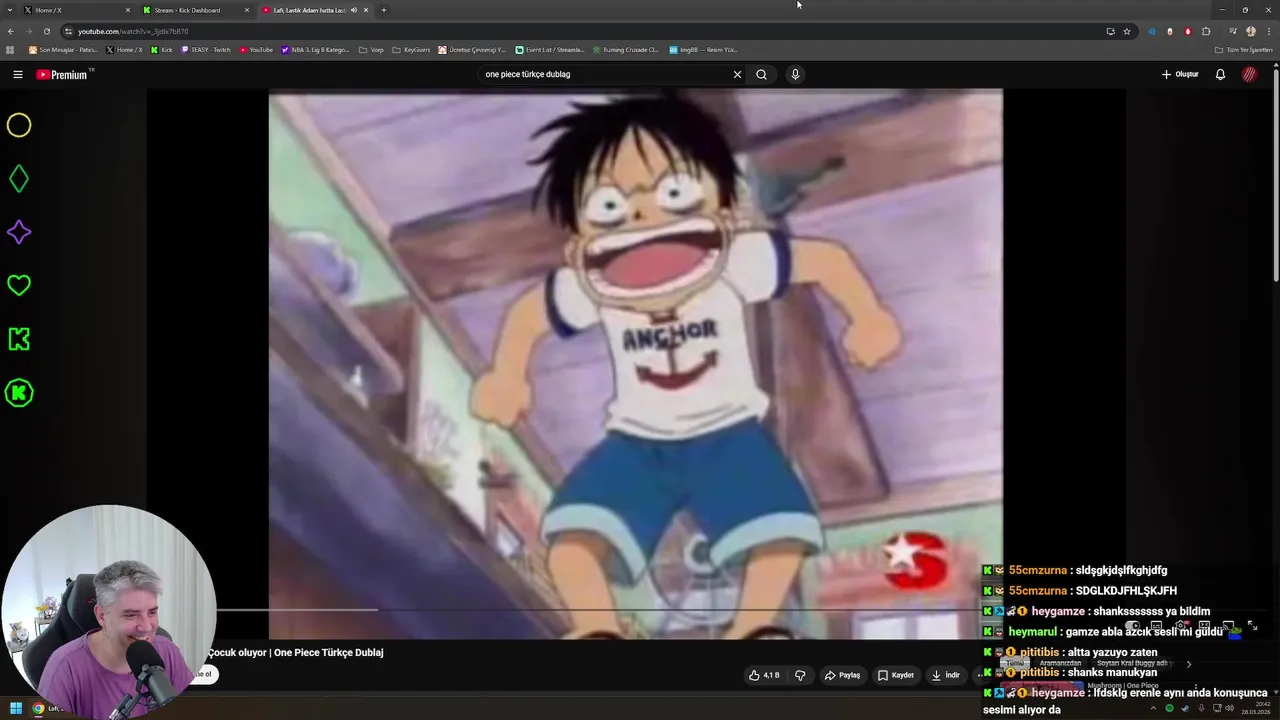Click the yellow circle overlay icon
1280x720 pixels.
pyautogui.click(x=19, y=125)
